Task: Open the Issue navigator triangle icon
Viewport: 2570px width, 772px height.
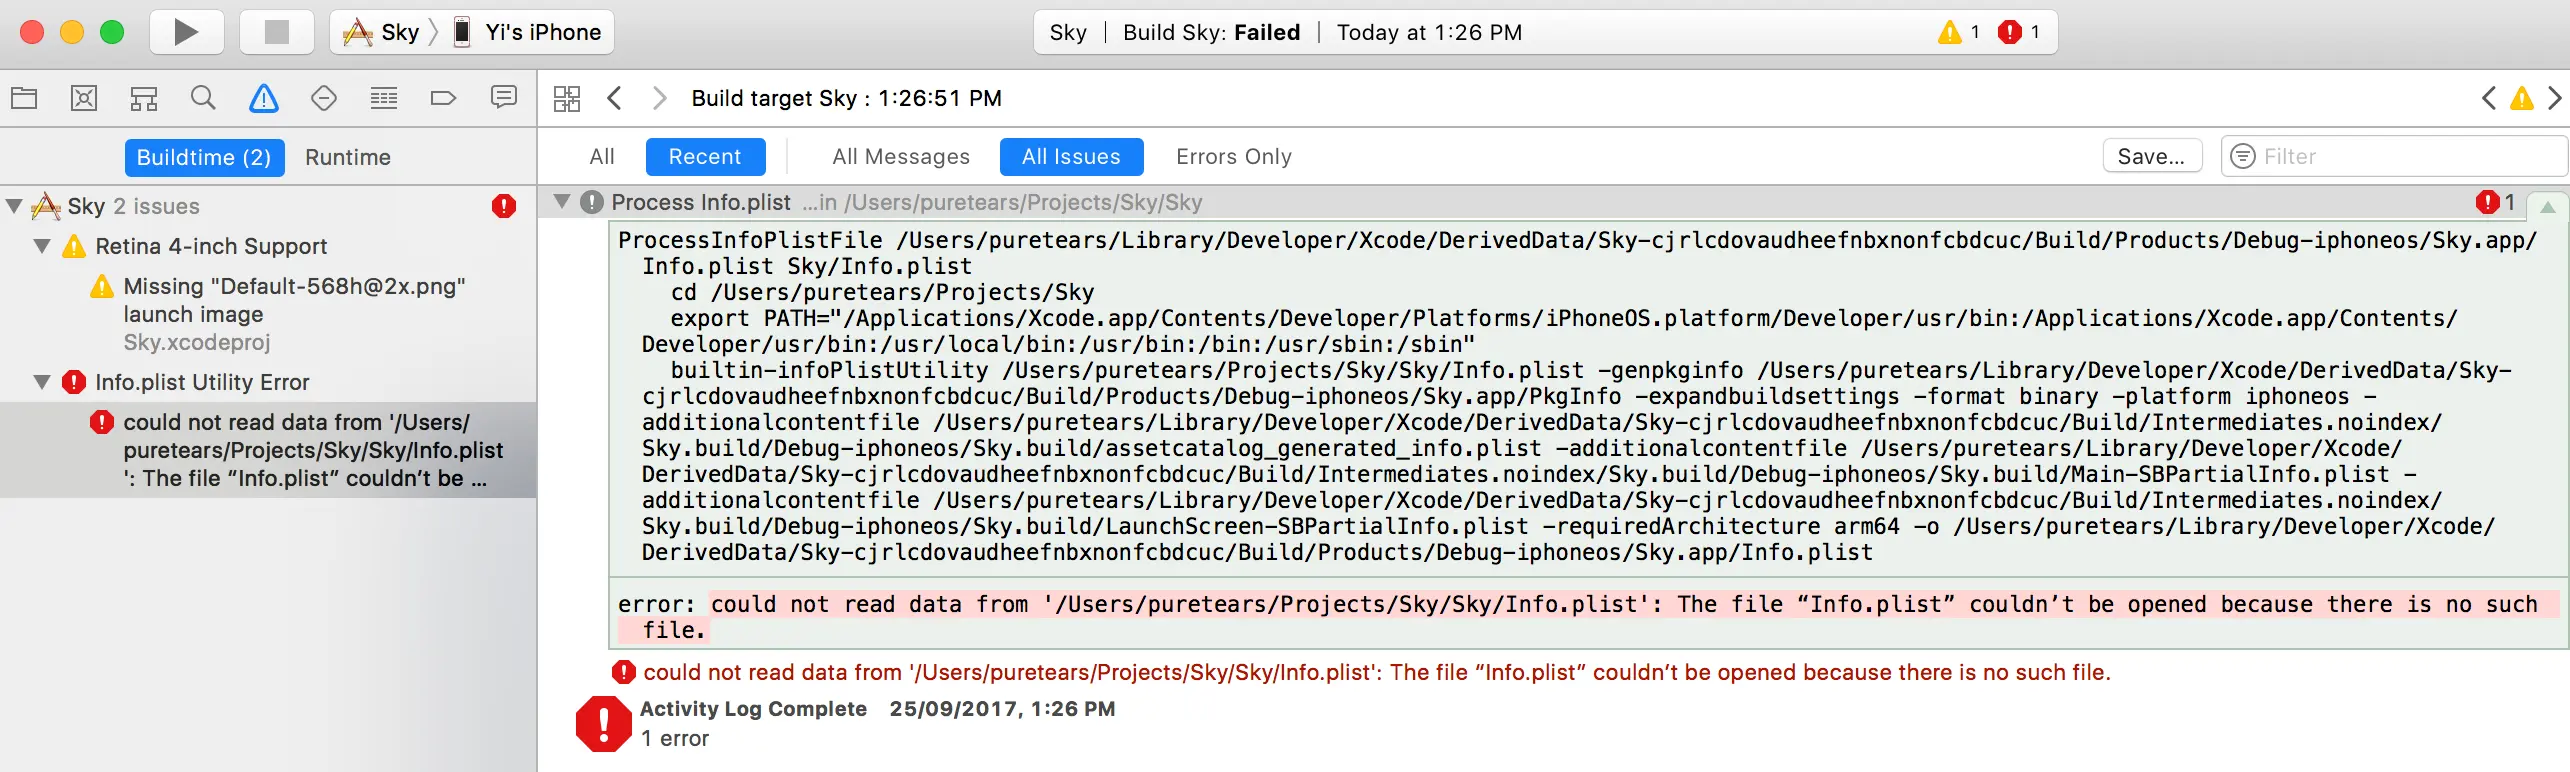Action: 264,98
